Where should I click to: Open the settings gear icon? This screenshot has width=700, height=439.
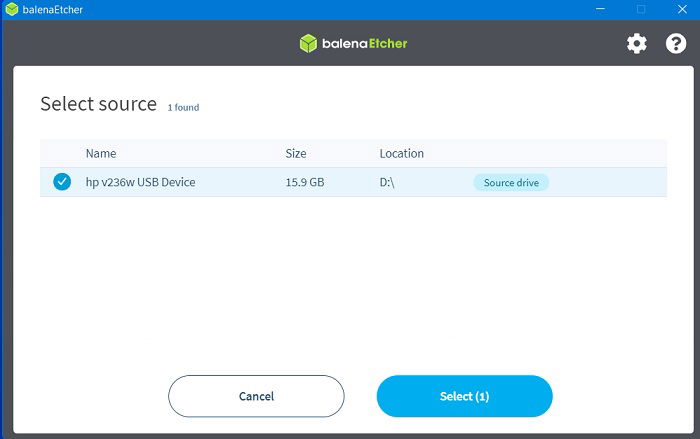pyautogui.click(x=637, y=44)
